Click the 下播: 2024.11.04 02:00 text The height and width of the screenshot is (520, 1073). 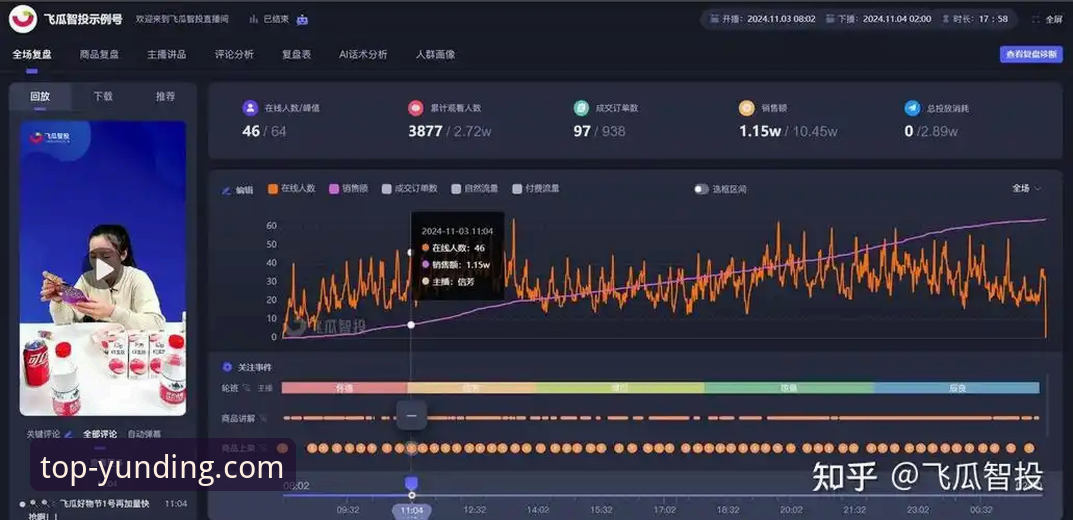(883, 19)
